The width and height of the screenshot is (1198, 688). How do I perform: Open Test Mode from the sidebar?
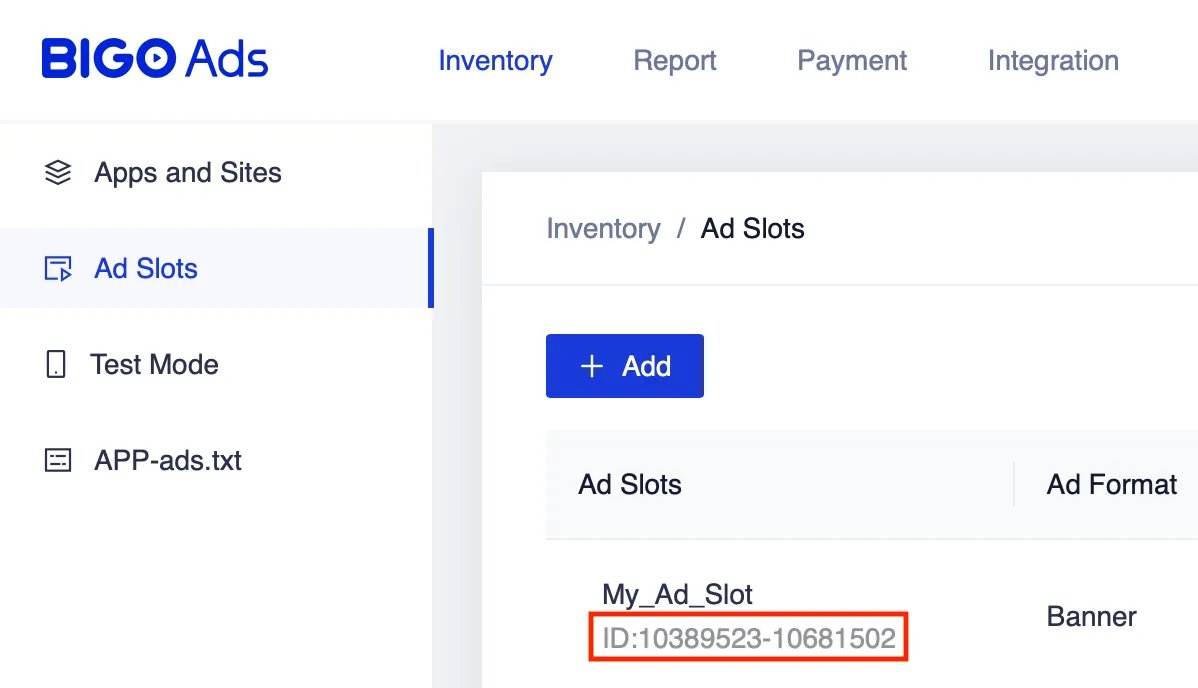click(155, 364)
